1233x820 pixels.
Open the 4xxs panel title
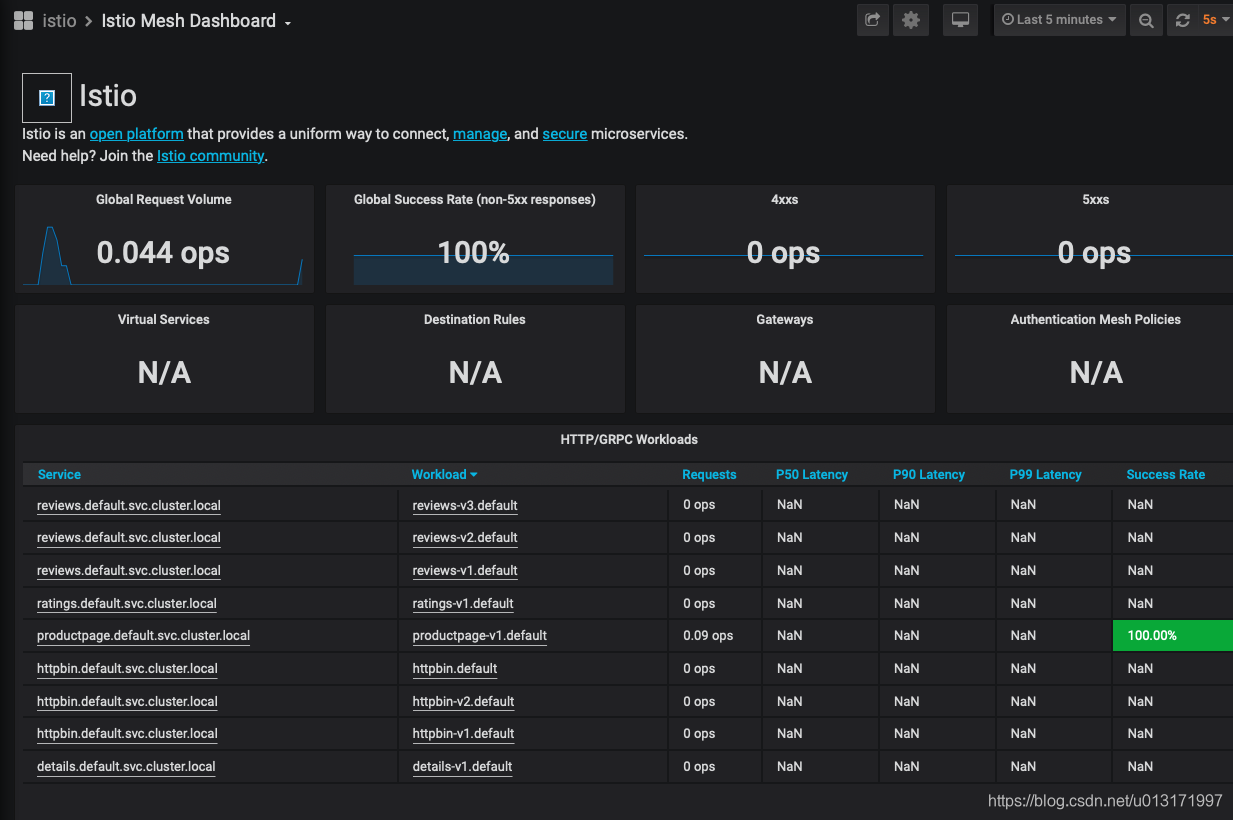[x=785, y=200]
